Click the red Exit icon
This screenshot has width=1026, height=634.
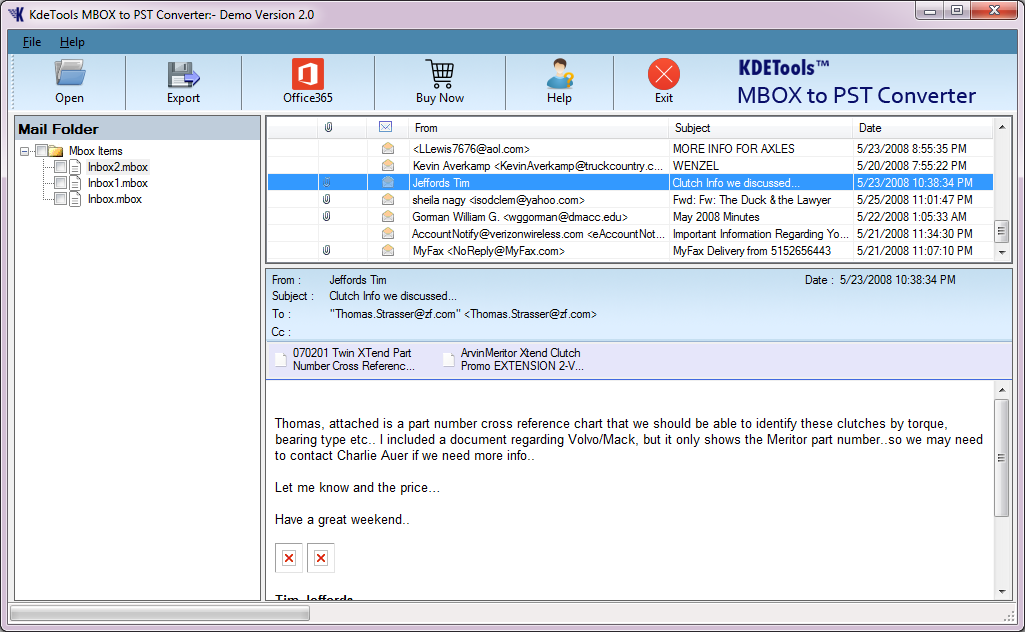pos(663,75)
